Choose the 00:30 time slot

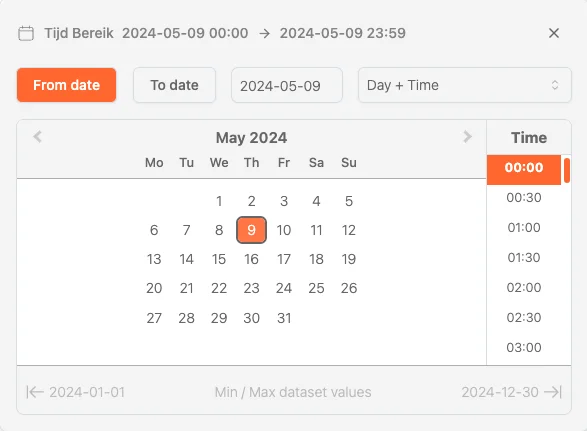[524, 197]
